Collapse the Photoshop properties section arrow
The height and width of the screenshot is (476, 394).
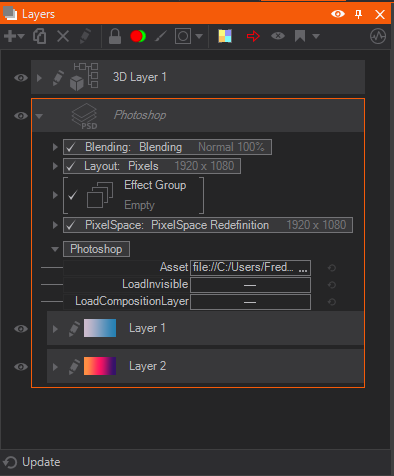(x=55, y=249)
